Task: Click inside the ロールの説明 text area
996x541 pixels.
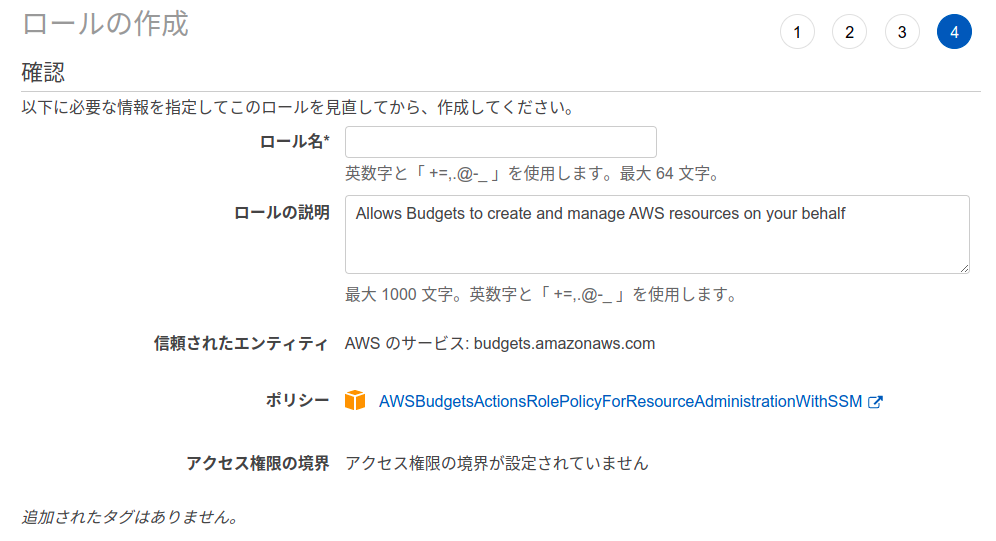Action: pyautogui.click(x=657, y=235)
